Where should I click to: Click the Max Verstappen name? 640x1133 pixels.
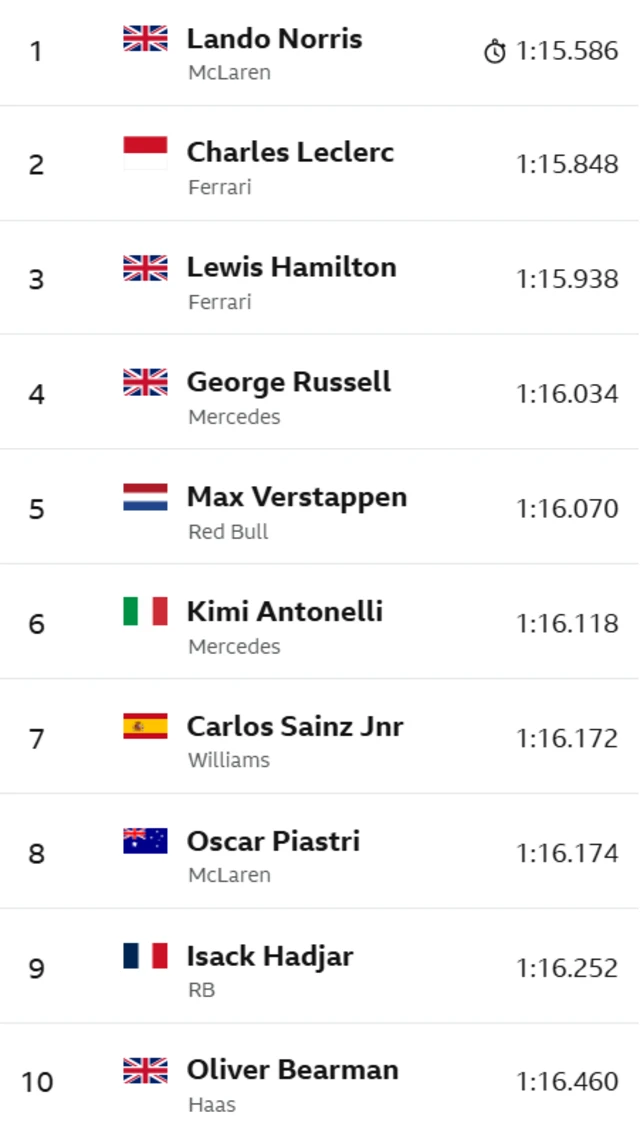(x=296, y=497)
